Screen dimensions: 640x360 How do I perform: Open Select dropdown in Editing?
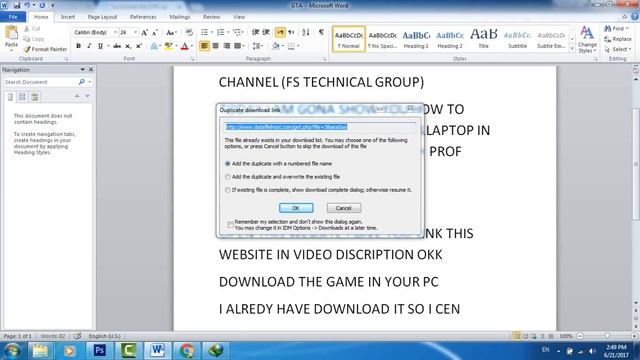pos(618,49)
